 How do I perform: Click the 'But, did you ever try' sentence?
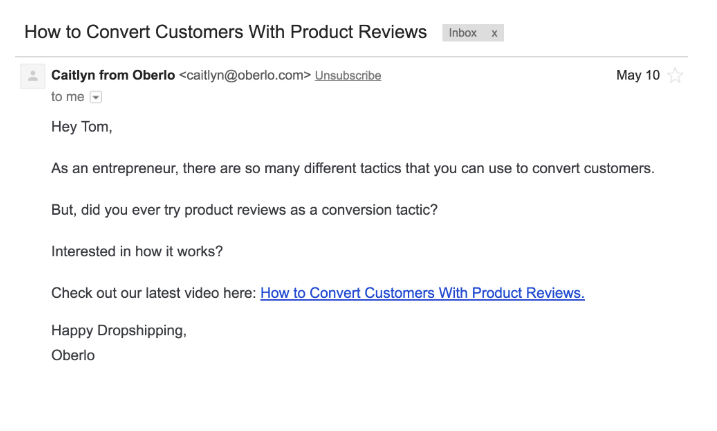(244, 210)
